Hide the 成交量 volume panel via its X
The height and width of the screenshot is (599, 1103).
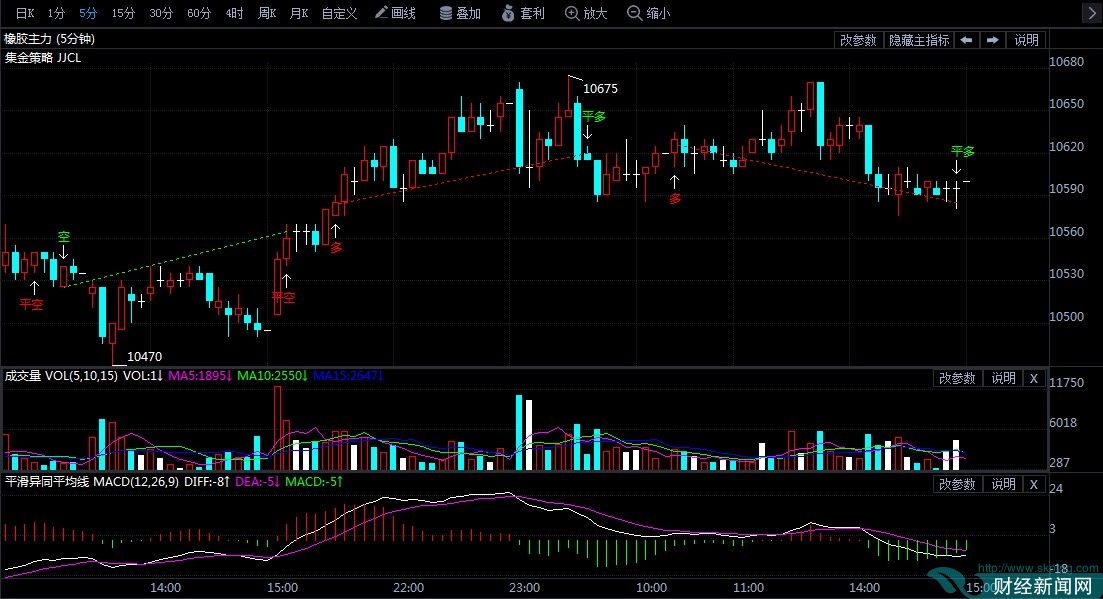(1034, 378)
